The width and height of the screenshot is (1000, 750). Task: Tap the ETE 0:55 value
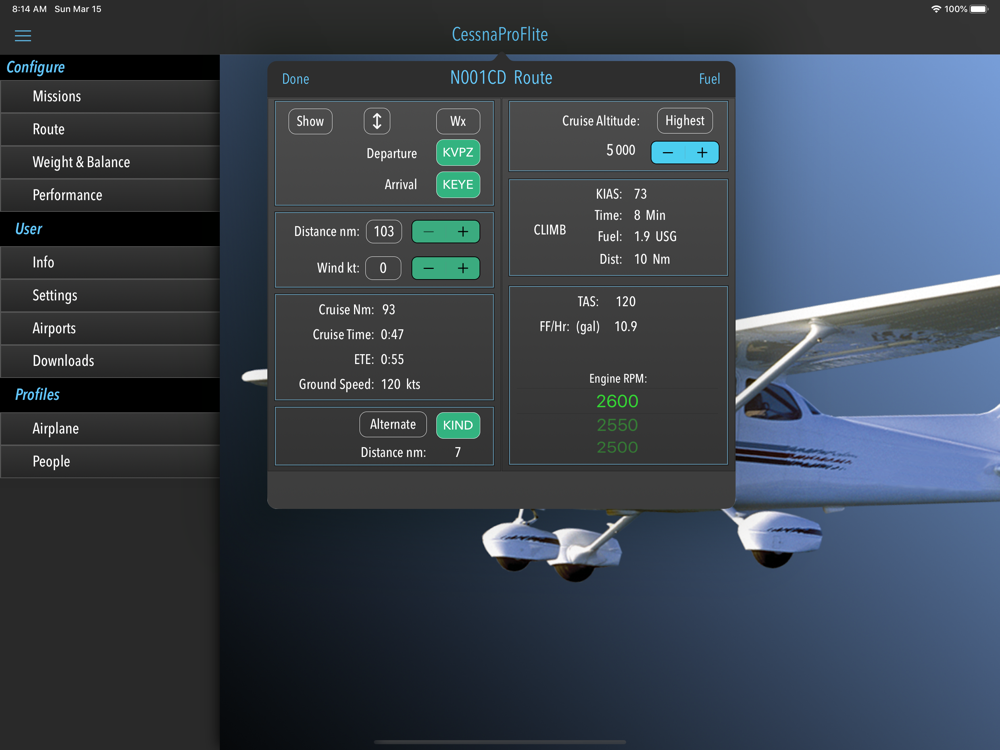[392, 360]
